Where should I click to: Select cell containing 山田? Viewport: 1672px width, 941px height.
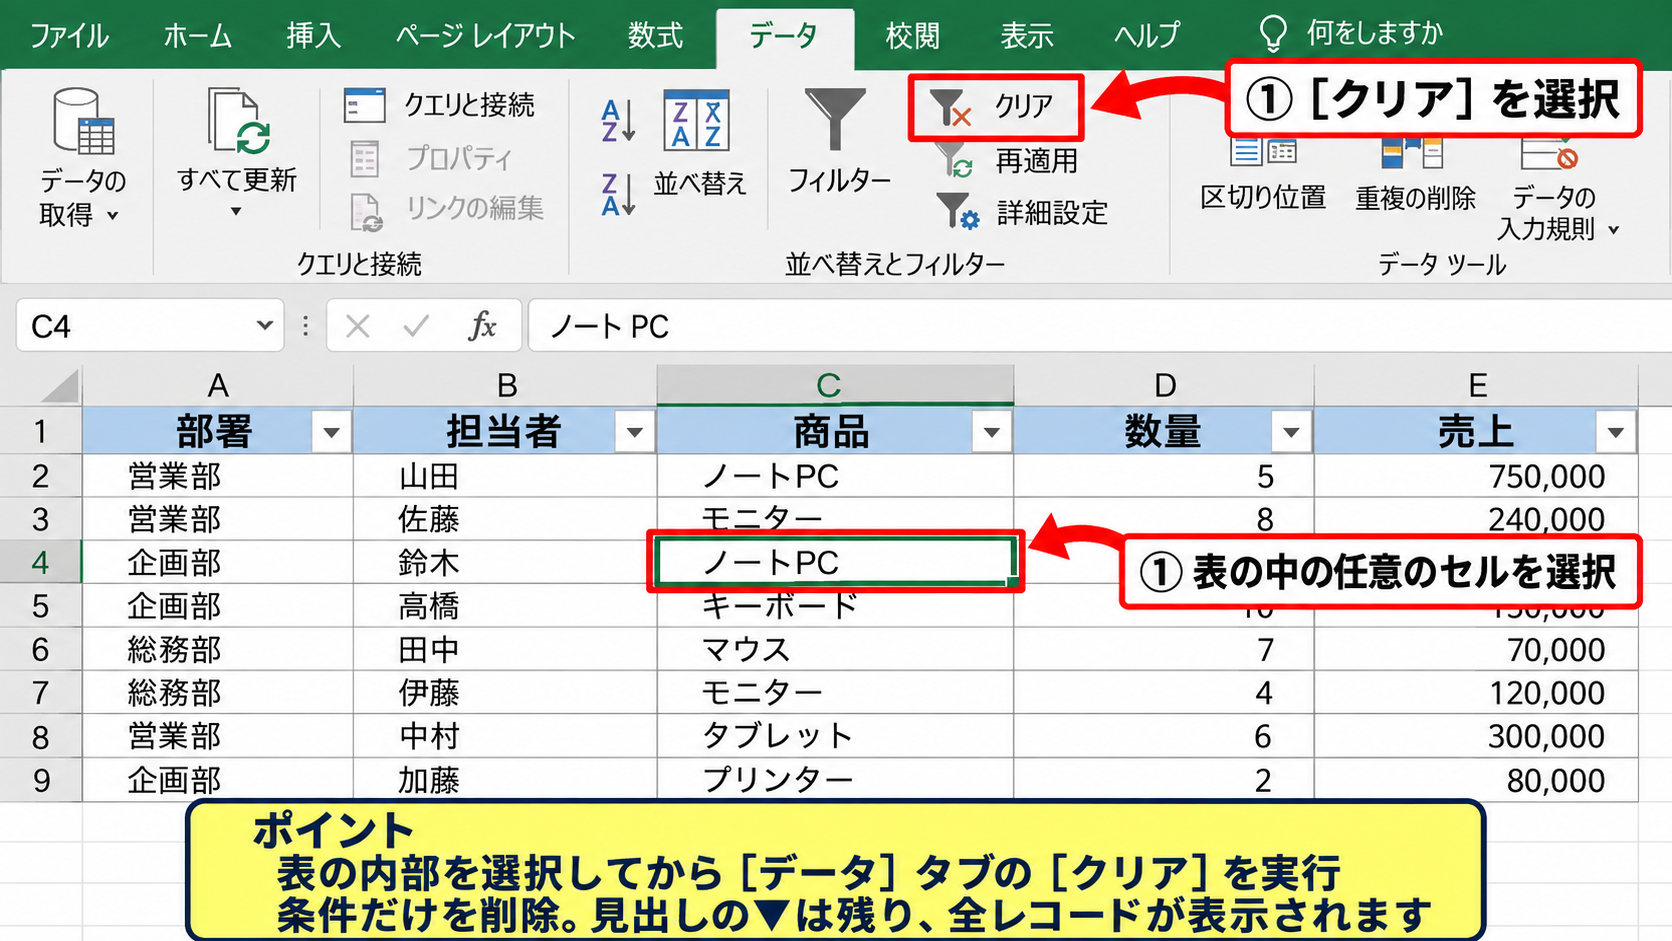(x=505, y=476)
